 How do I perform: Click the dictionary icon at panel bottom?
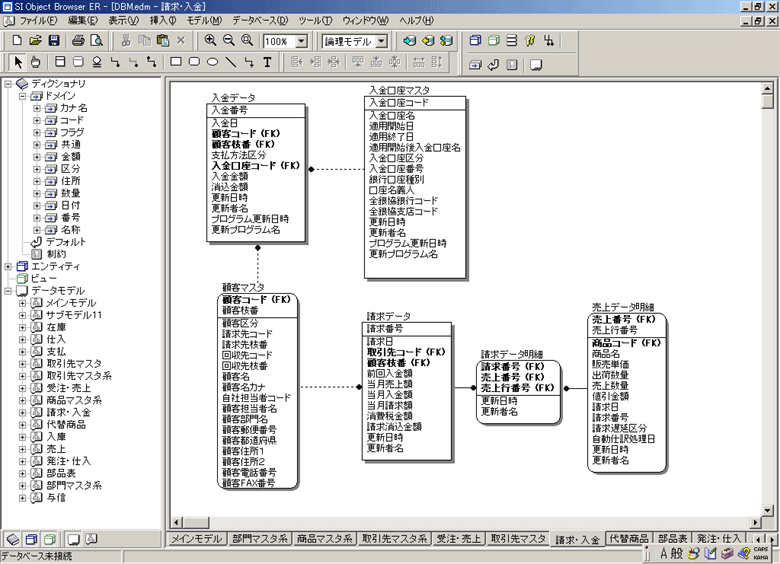[x=13, y=539]
